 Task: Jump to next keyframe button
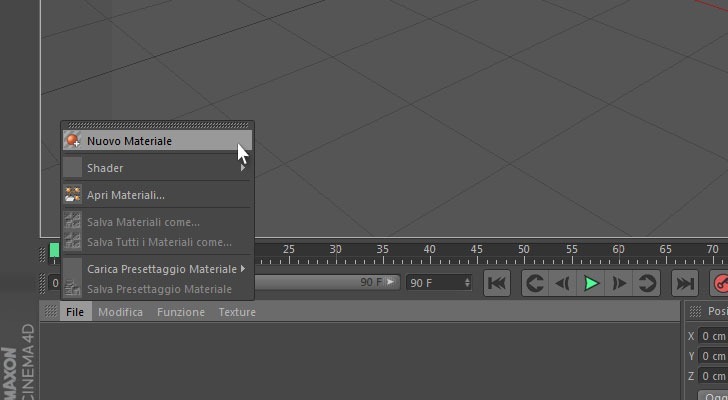tap(646, 283)
